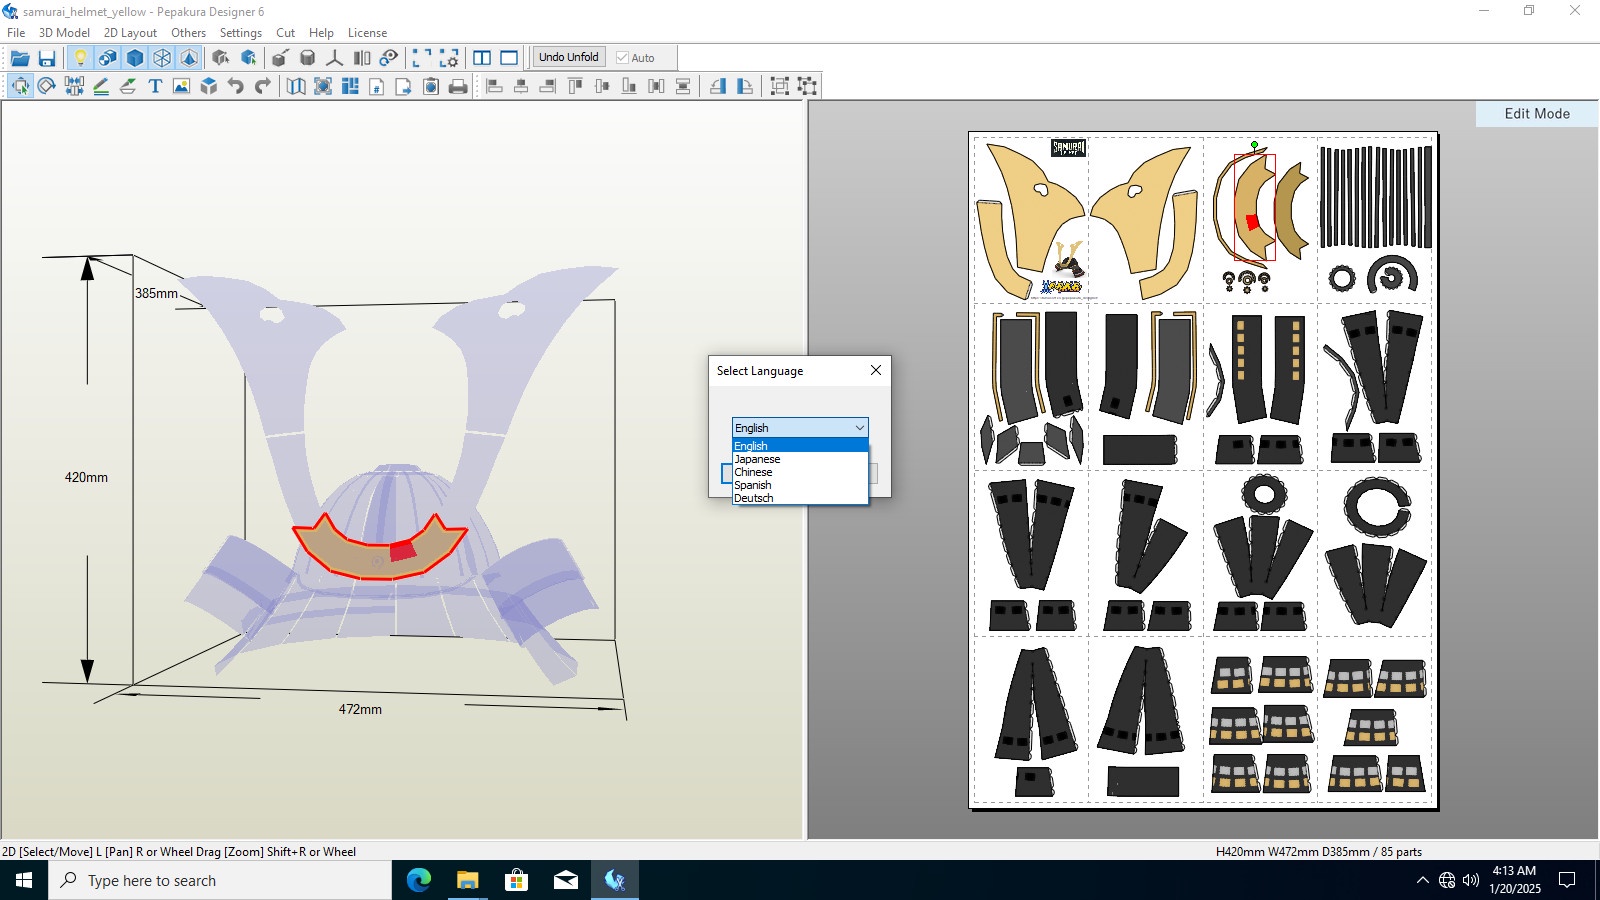The image size is (1600, 900).
Task: Toggle the wireframe cube view icon
Action: (162, 58)
